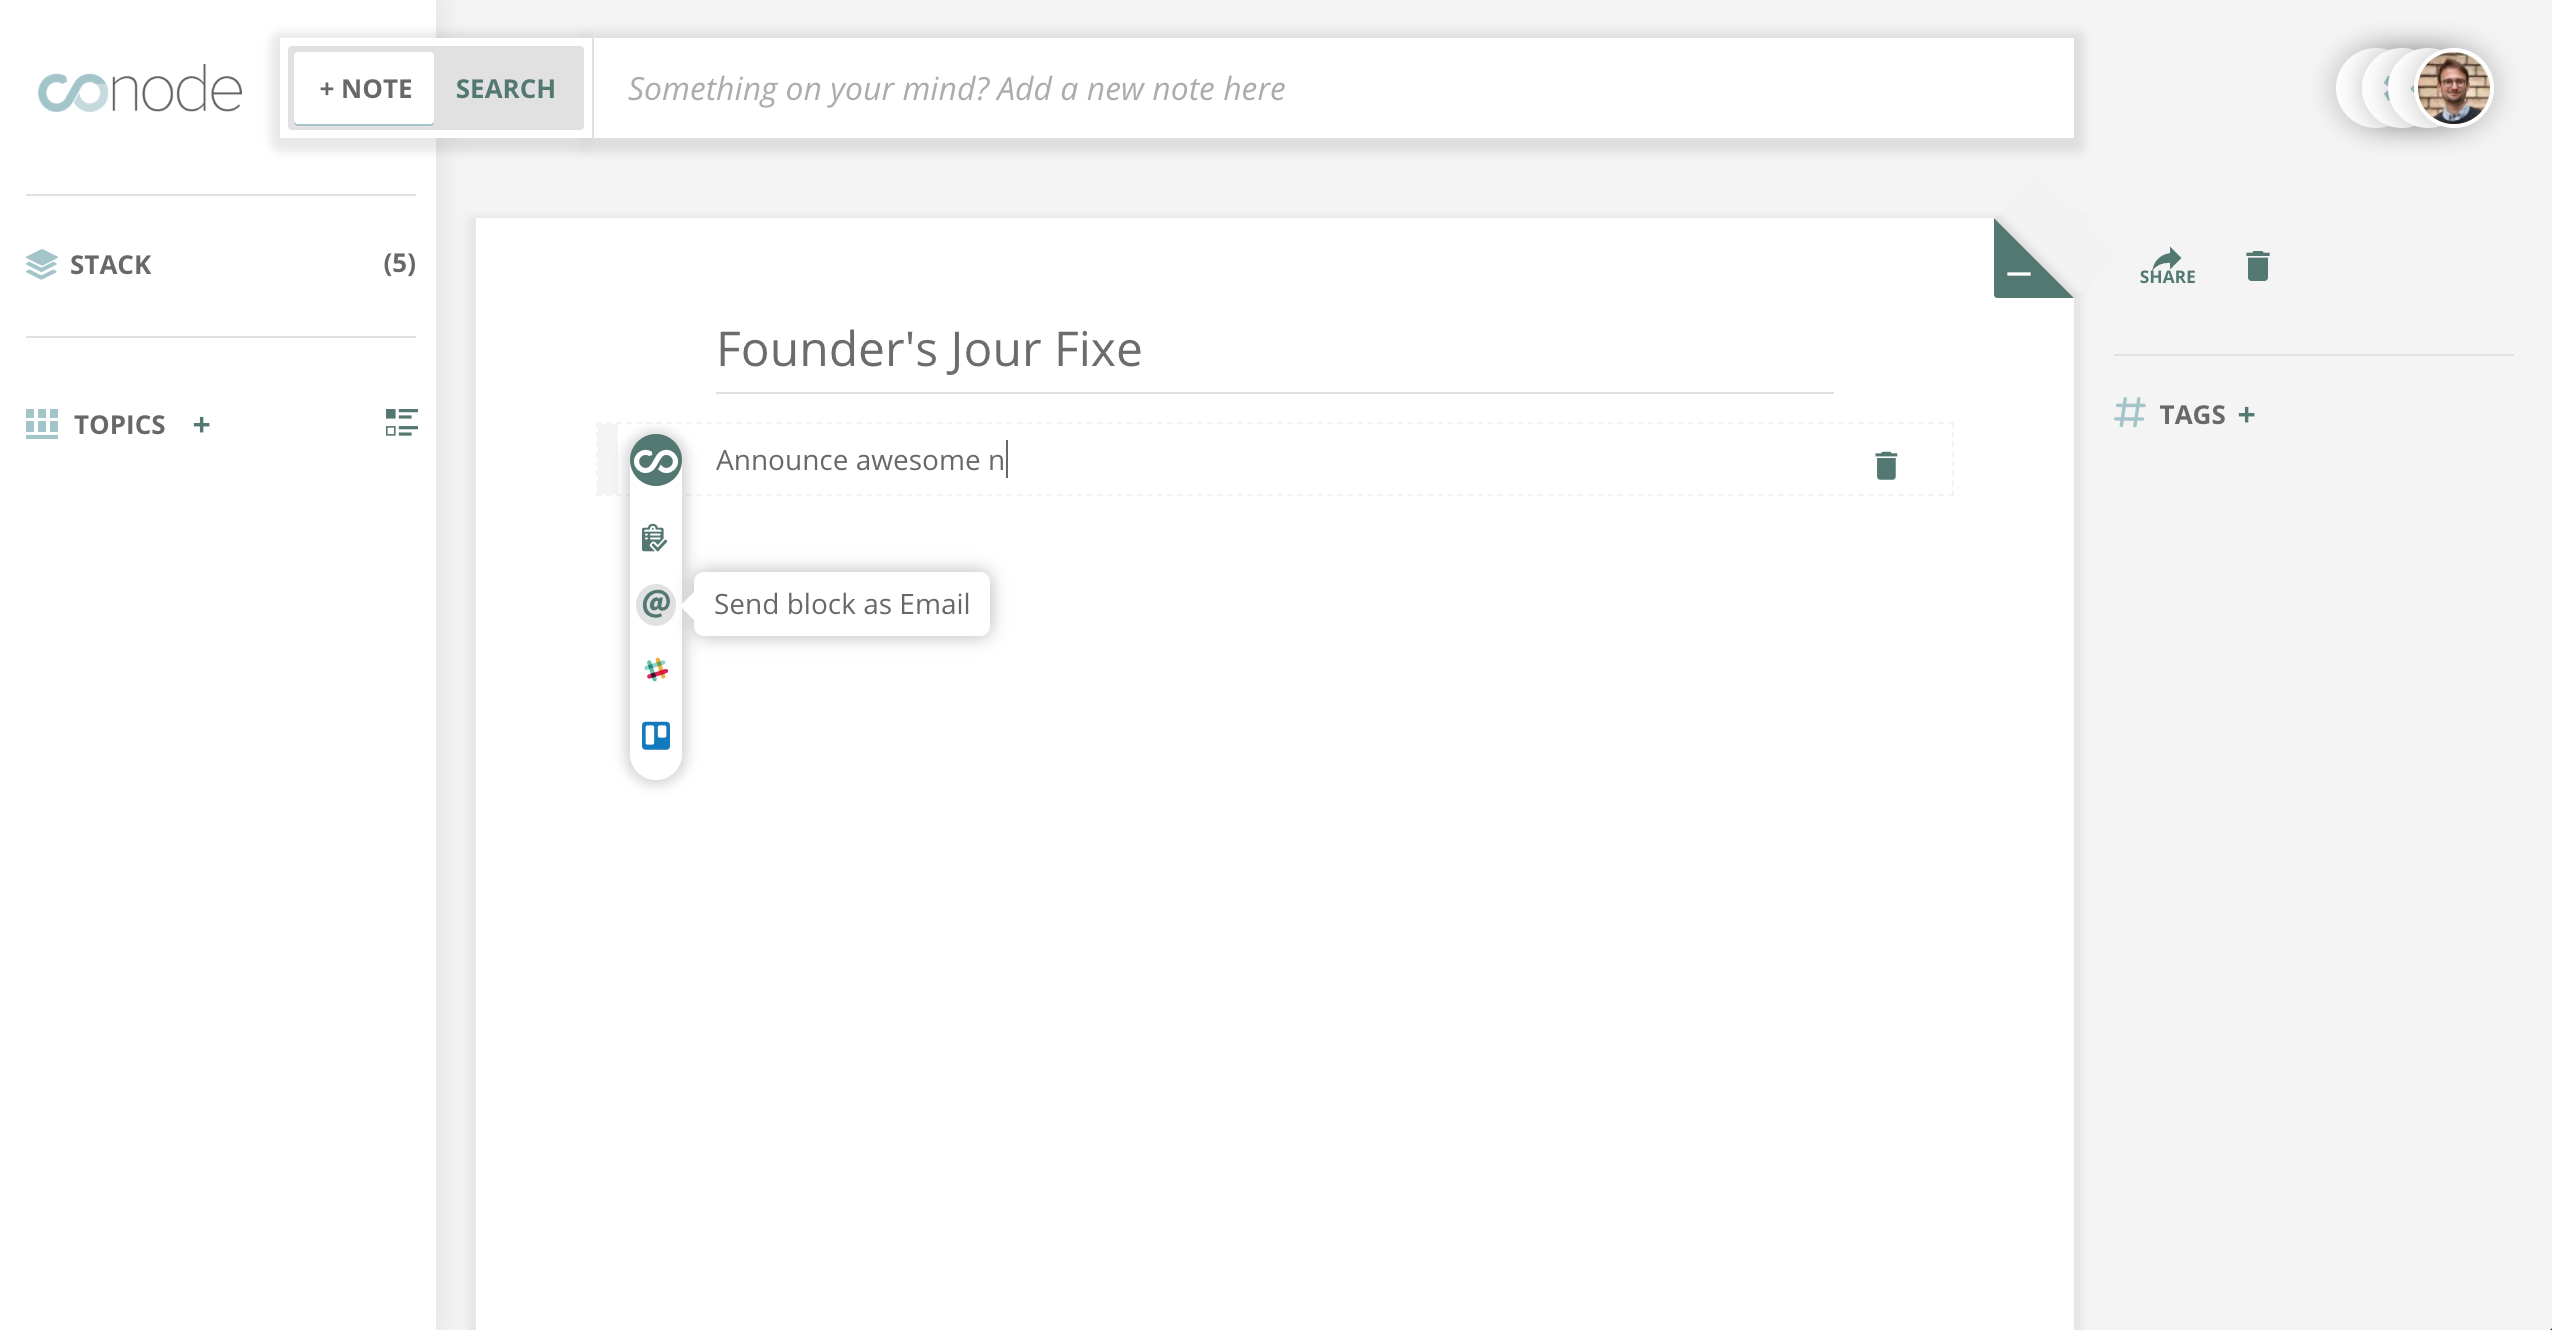Screen dimensions: 2552x1330
Task: Click the Share note icon
Action: click(2167, 267)
